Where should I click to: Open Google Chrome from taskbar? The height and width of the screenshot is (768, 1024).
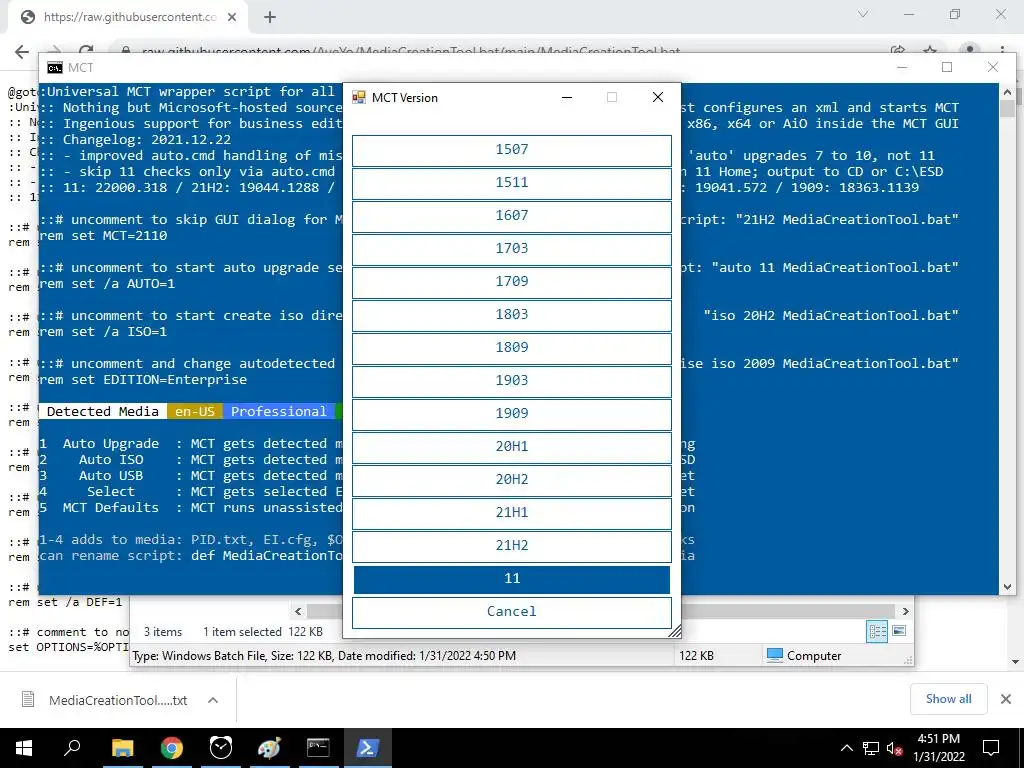172,748
